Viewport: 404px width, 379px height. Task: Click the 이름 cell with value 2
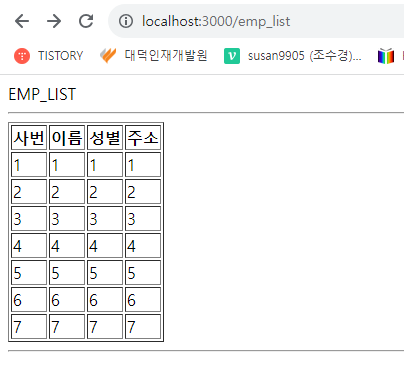[x=67, y=192]
